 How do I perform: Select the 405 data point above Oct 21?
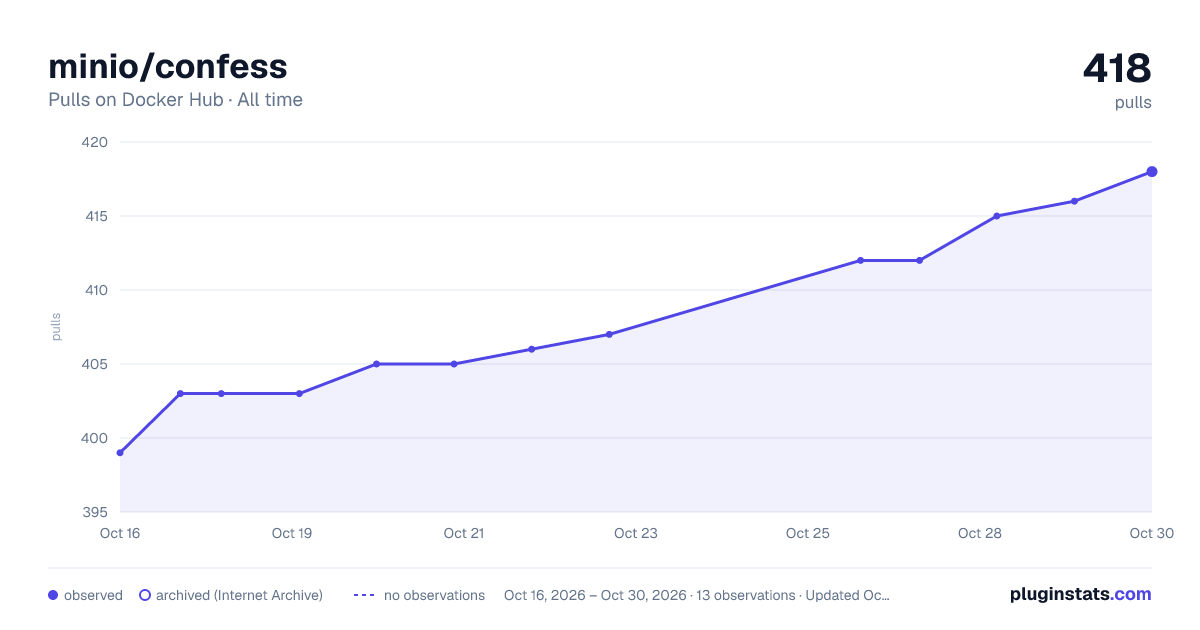(454, 364)
